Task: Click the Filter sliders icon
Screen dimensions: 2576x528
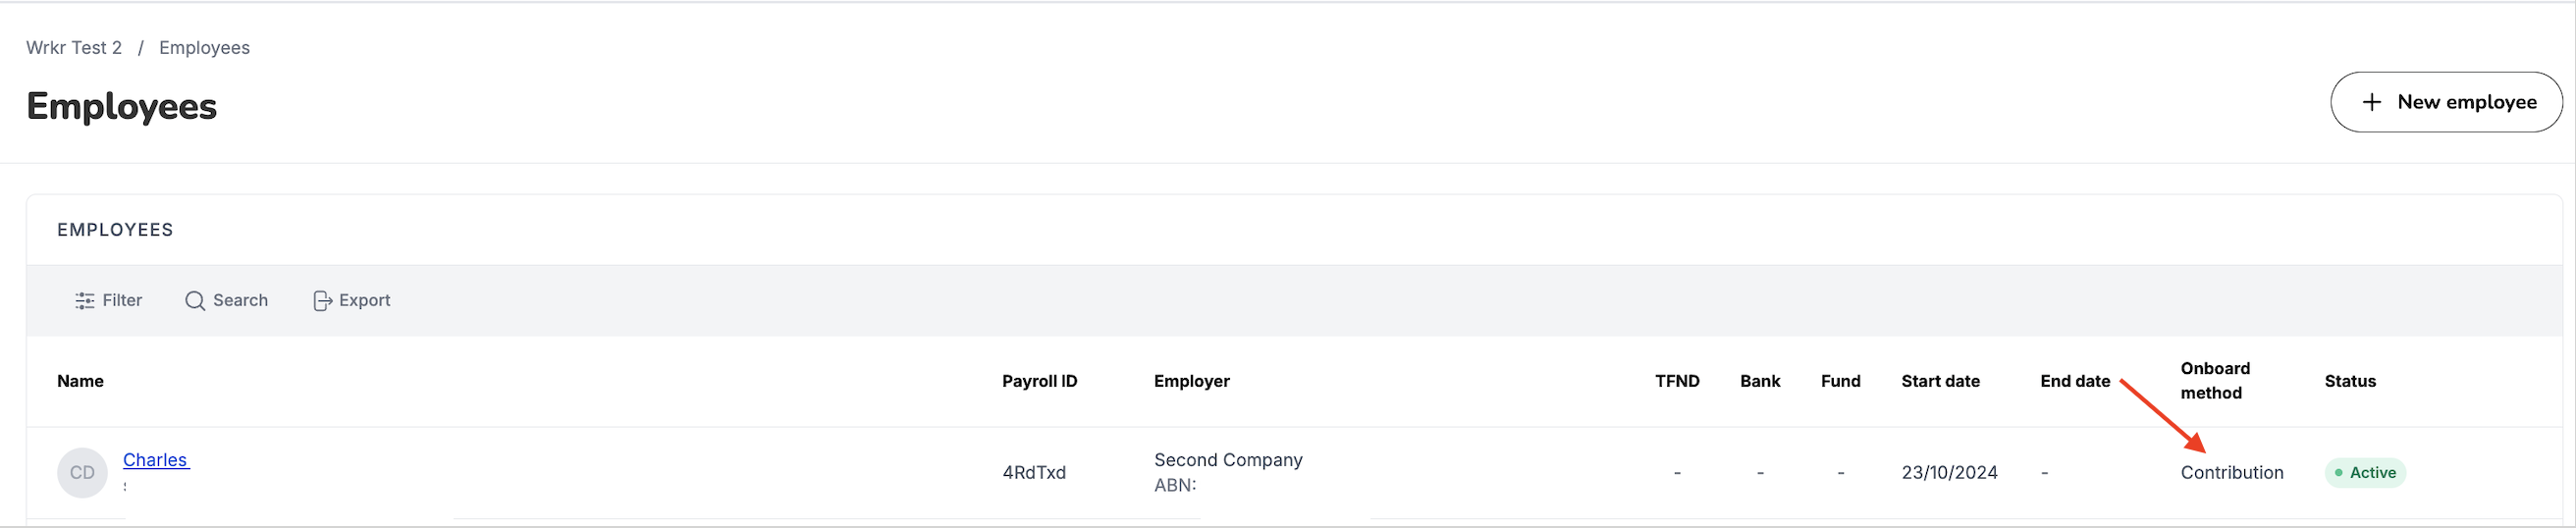Action: click(x=85, y=300)
